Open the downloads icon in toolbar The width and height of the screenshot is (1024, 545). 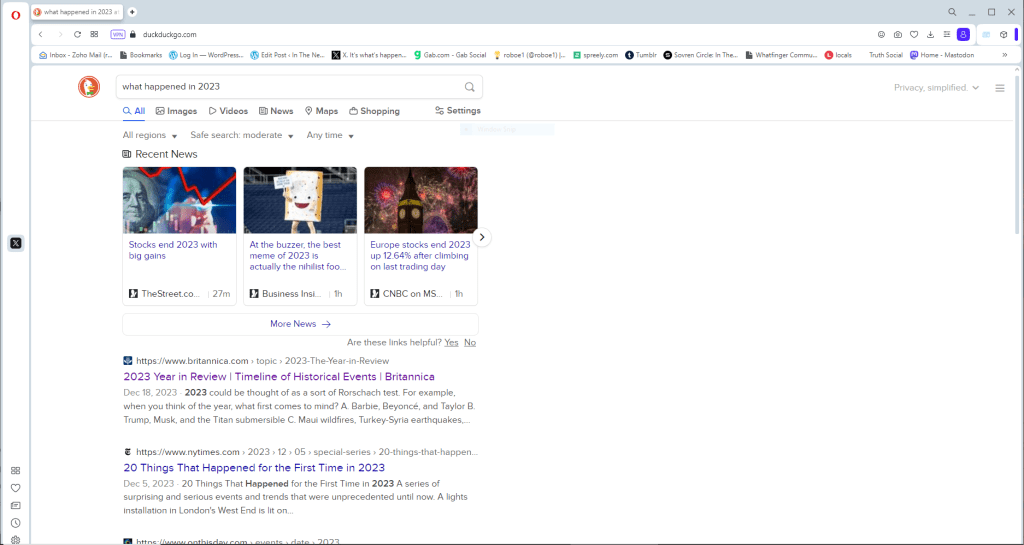pos(930,34)
